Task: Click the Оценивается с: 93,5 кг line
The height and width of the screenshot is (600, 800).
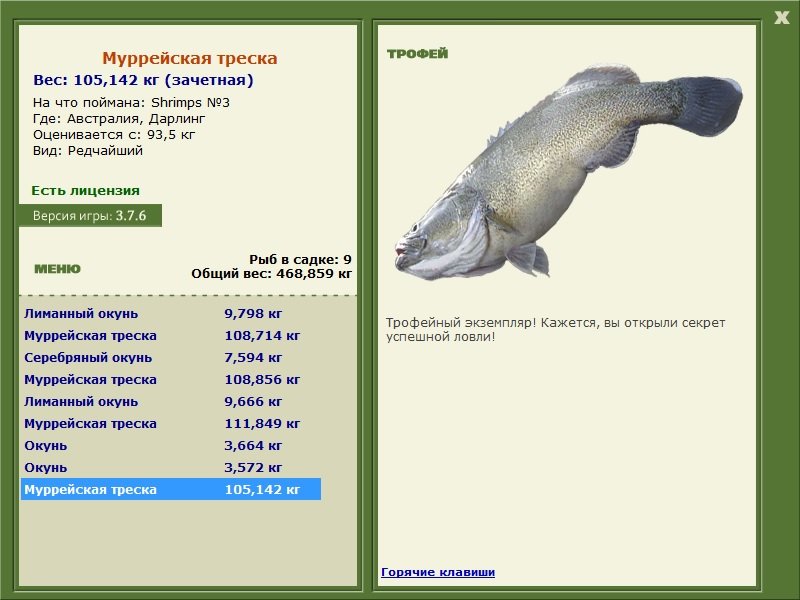Action: [114, 135]
